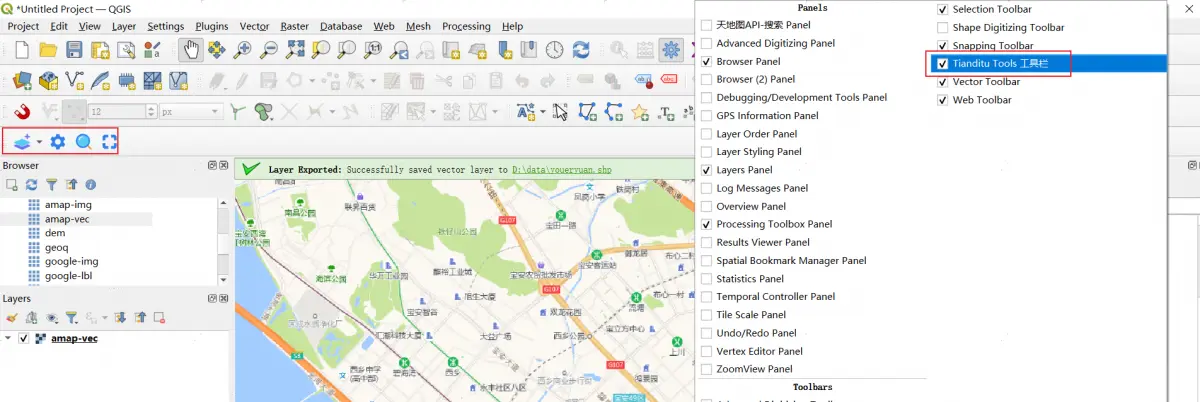Float the Layers panel with the undock button
The width and height of the screenshot is (1200, 402).
[x=212, y=297]
